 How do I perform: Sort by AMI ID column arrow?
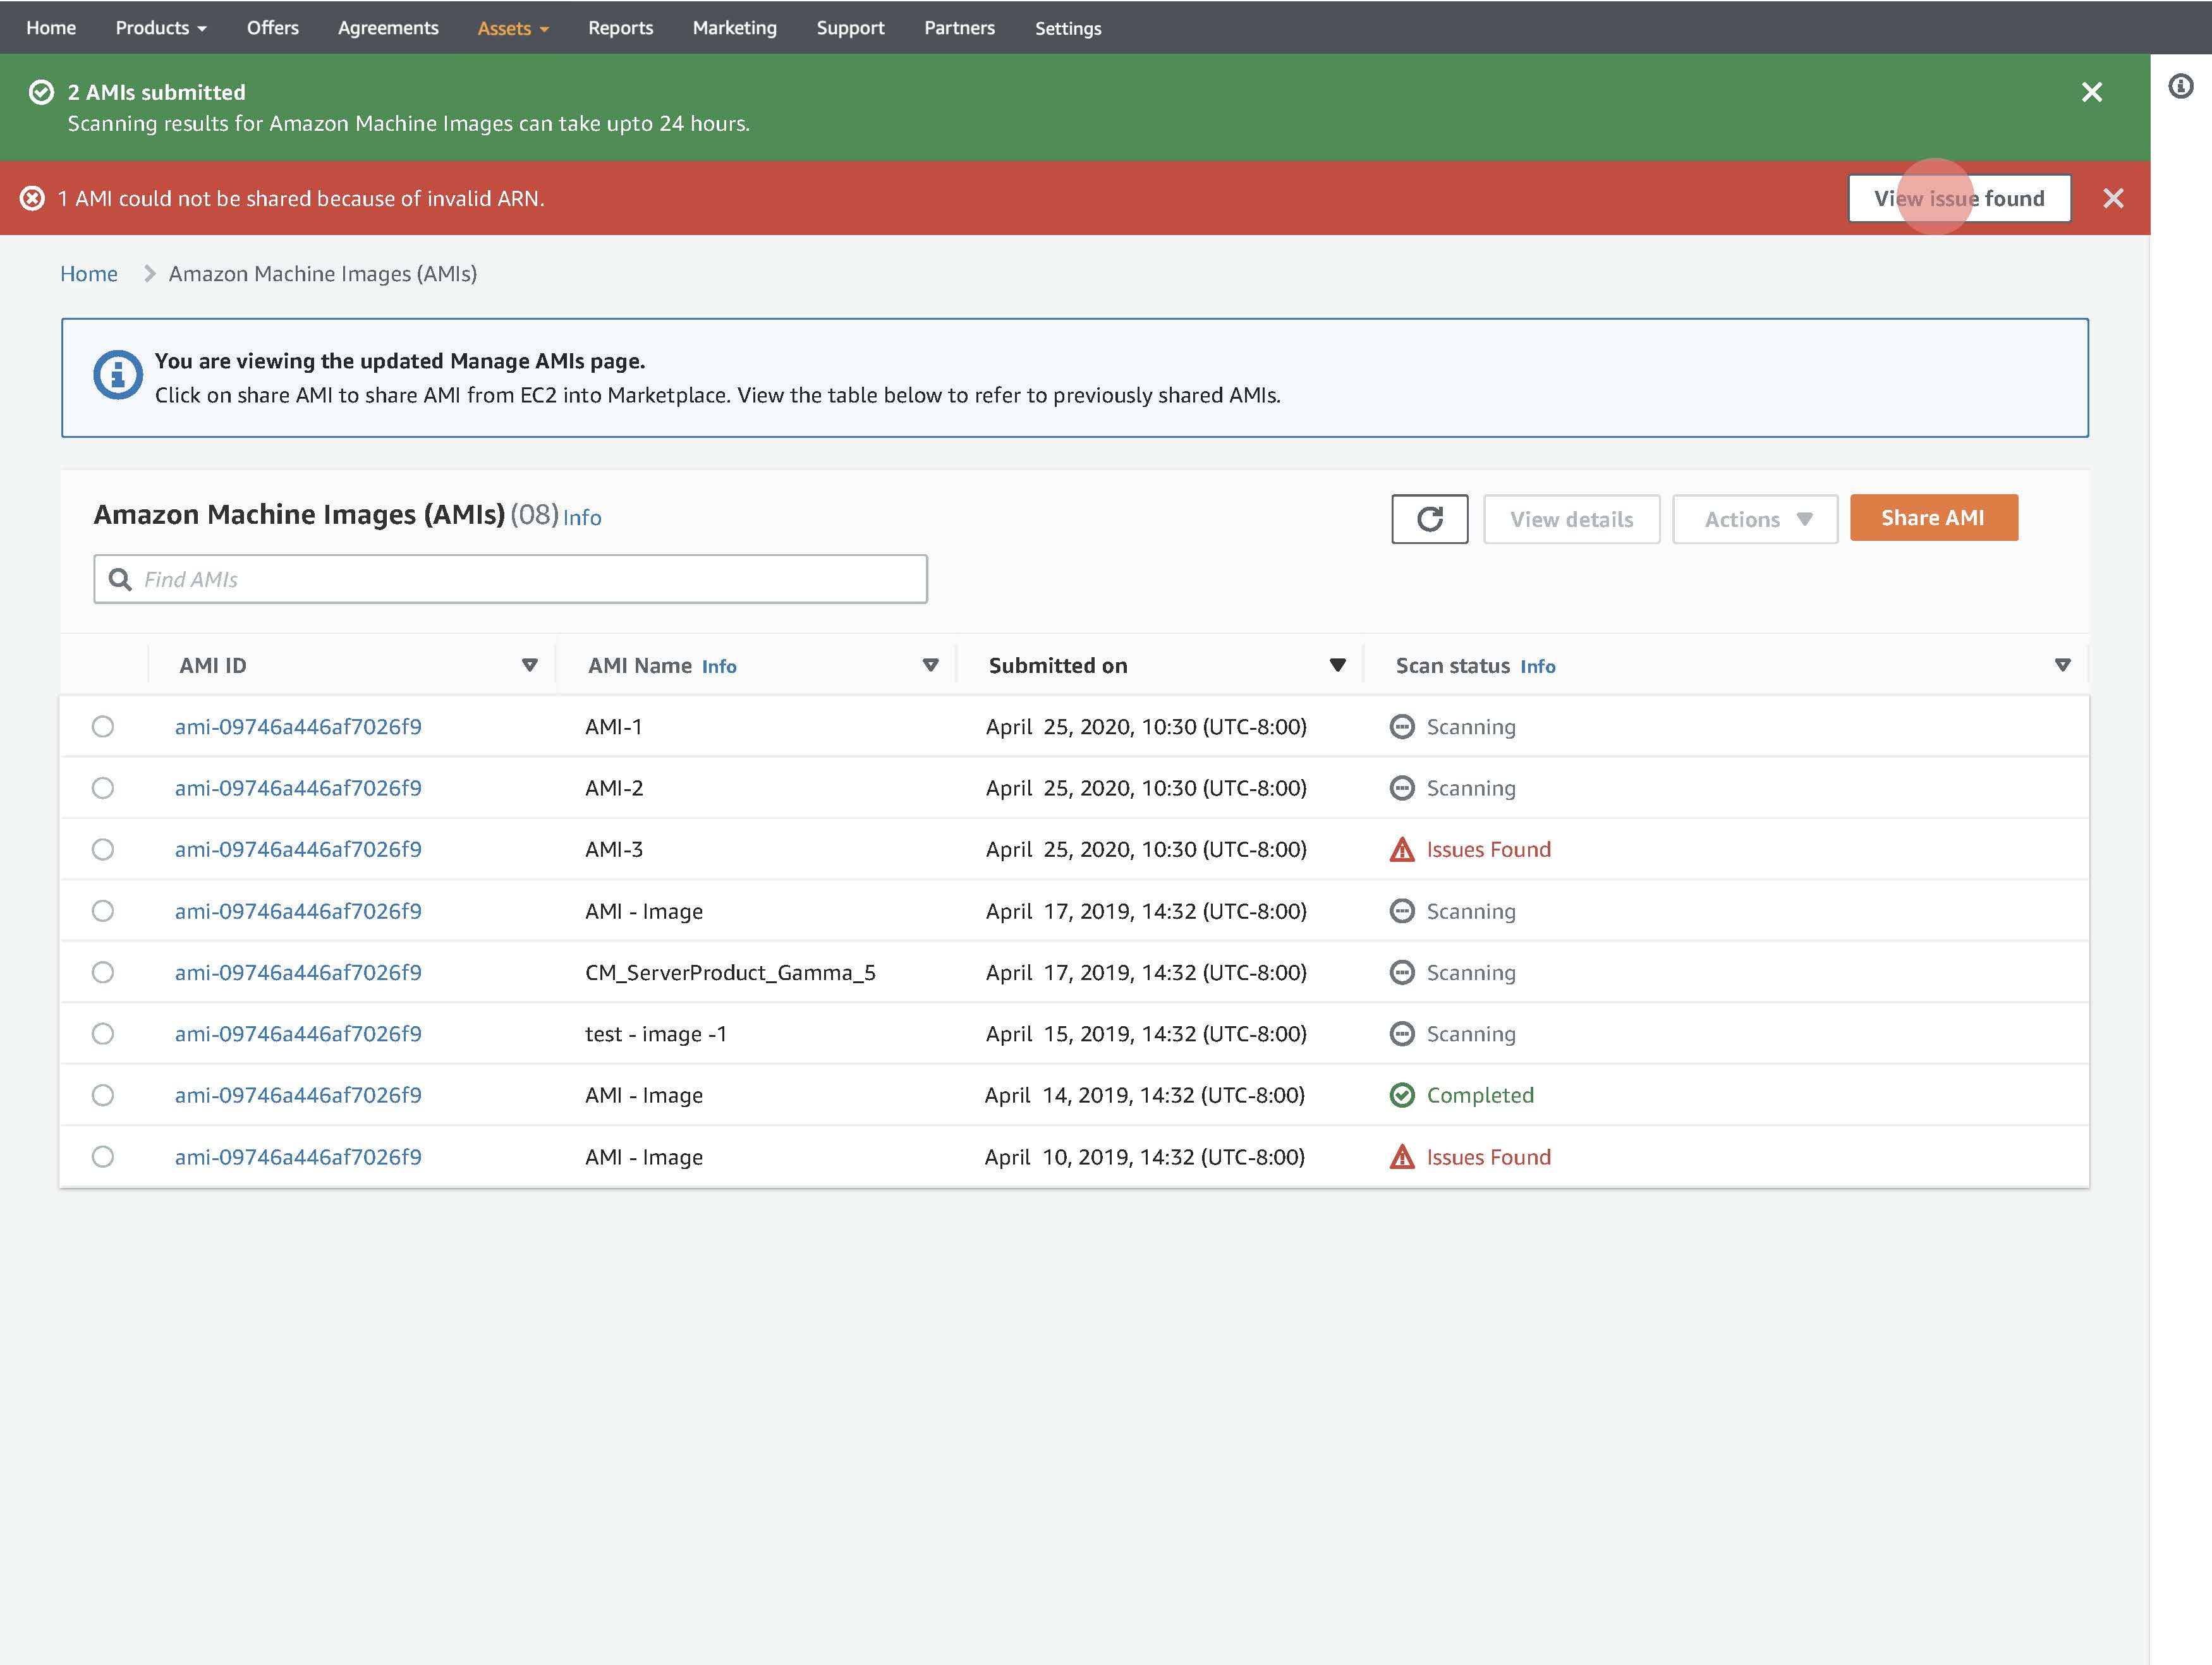tap(530, 665)
